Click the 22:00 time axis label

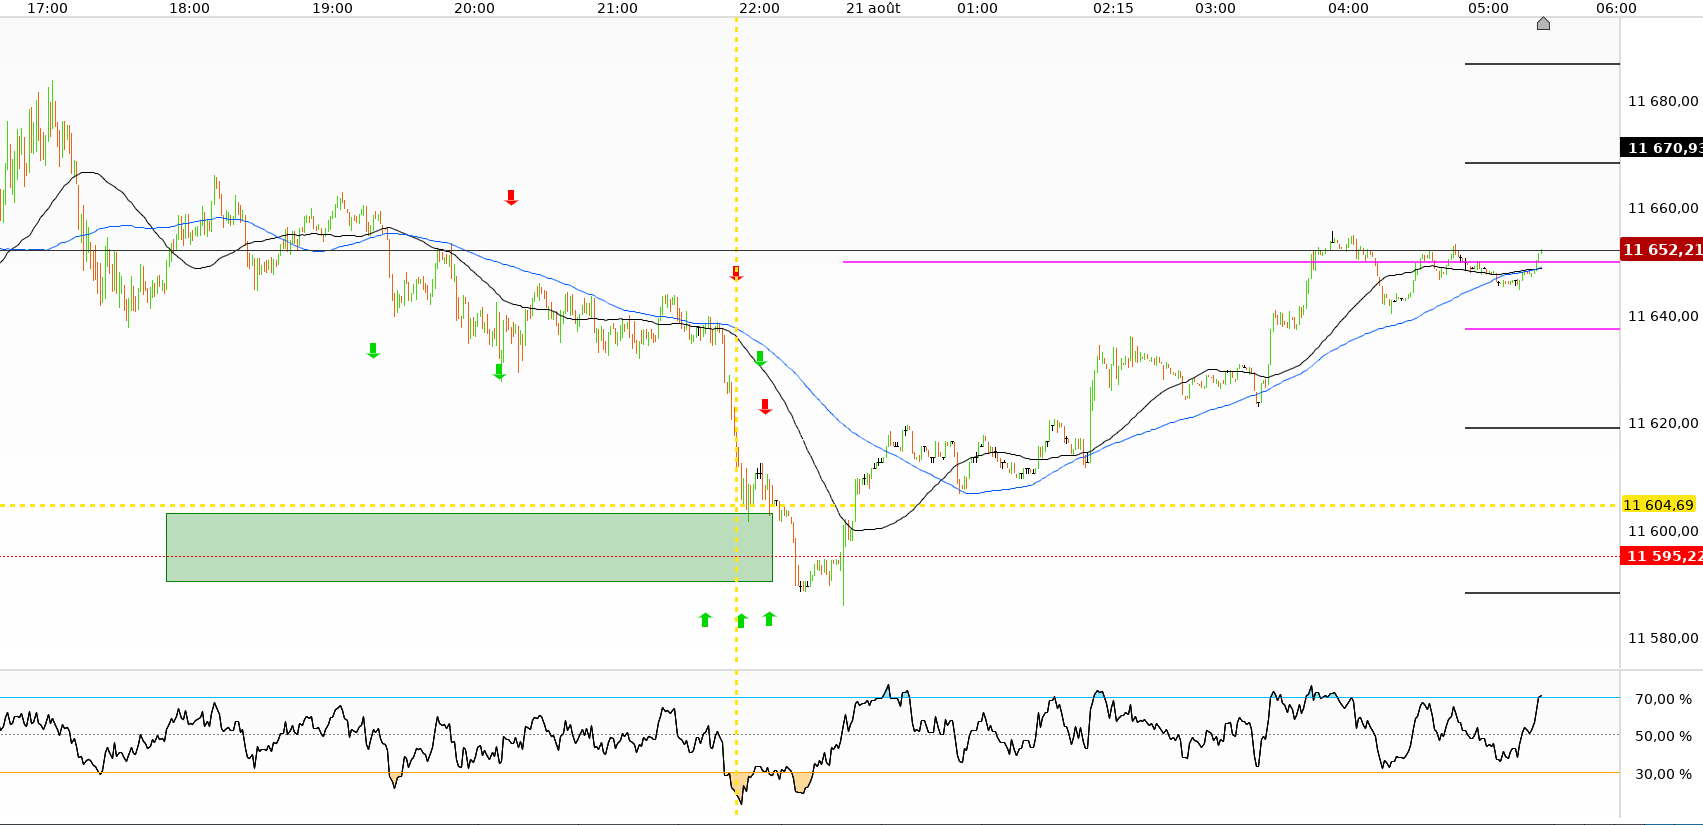click(759, 8)
